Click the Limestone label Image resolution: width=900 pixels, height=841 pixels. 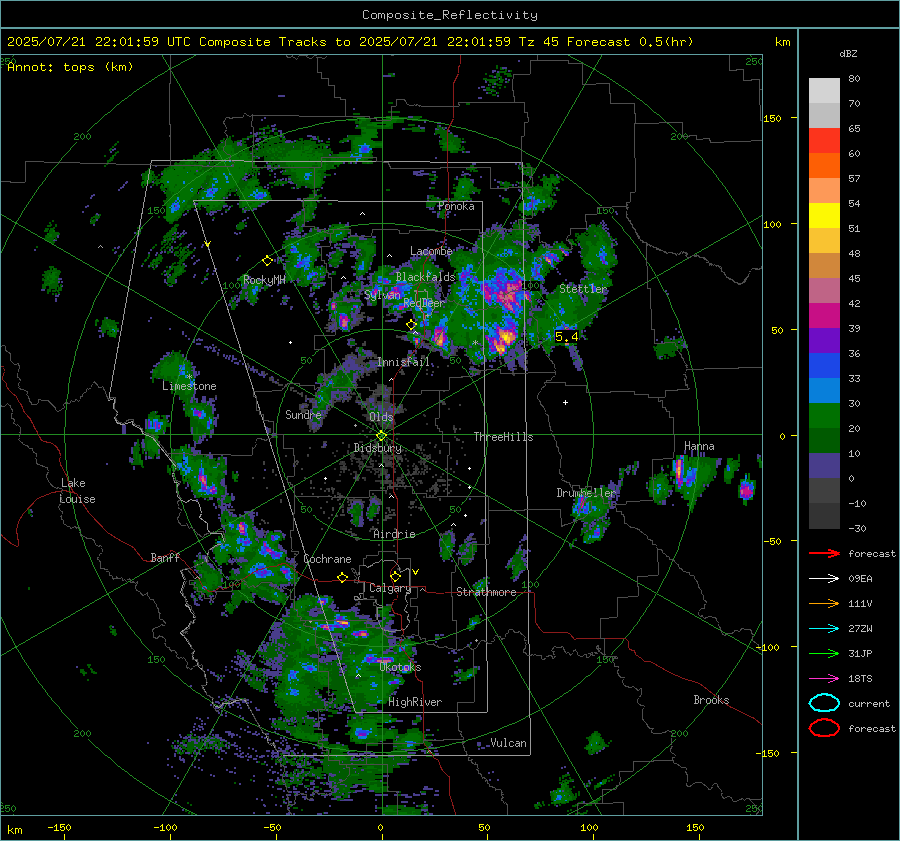tap(189, 386)
